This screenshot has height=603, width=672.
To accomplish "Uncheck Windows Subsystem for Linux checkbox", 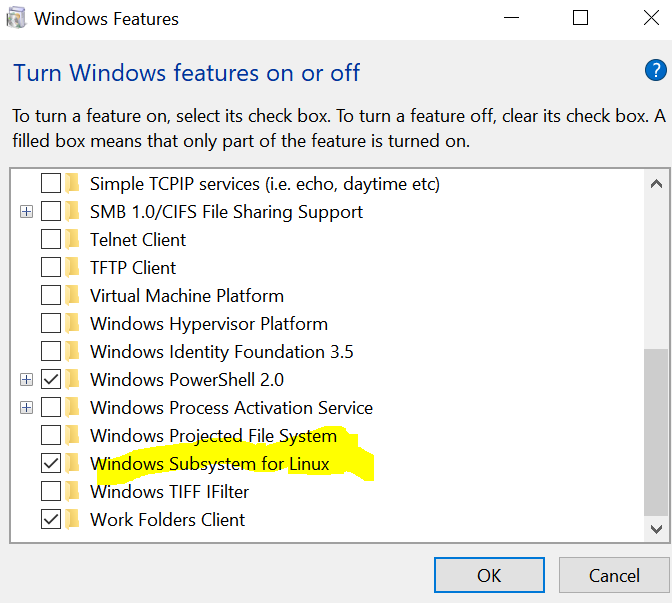I will (x=51, y=463).
